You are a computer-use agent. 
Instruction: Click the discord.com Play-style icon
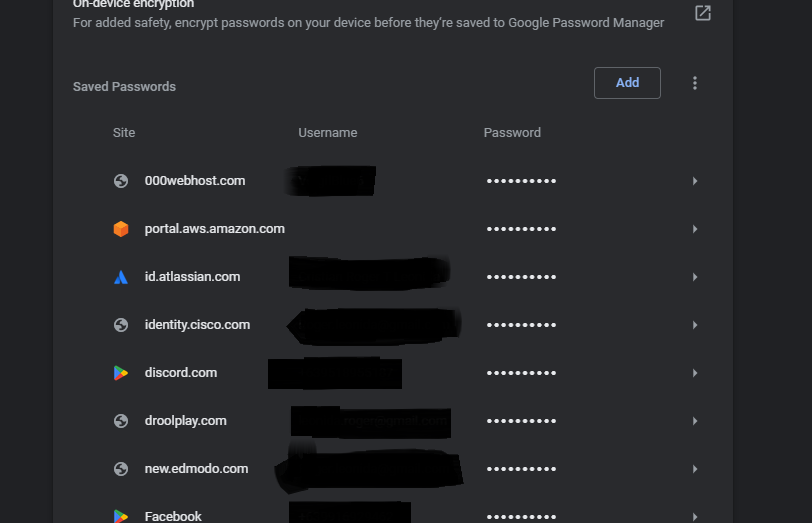point(121,373)
